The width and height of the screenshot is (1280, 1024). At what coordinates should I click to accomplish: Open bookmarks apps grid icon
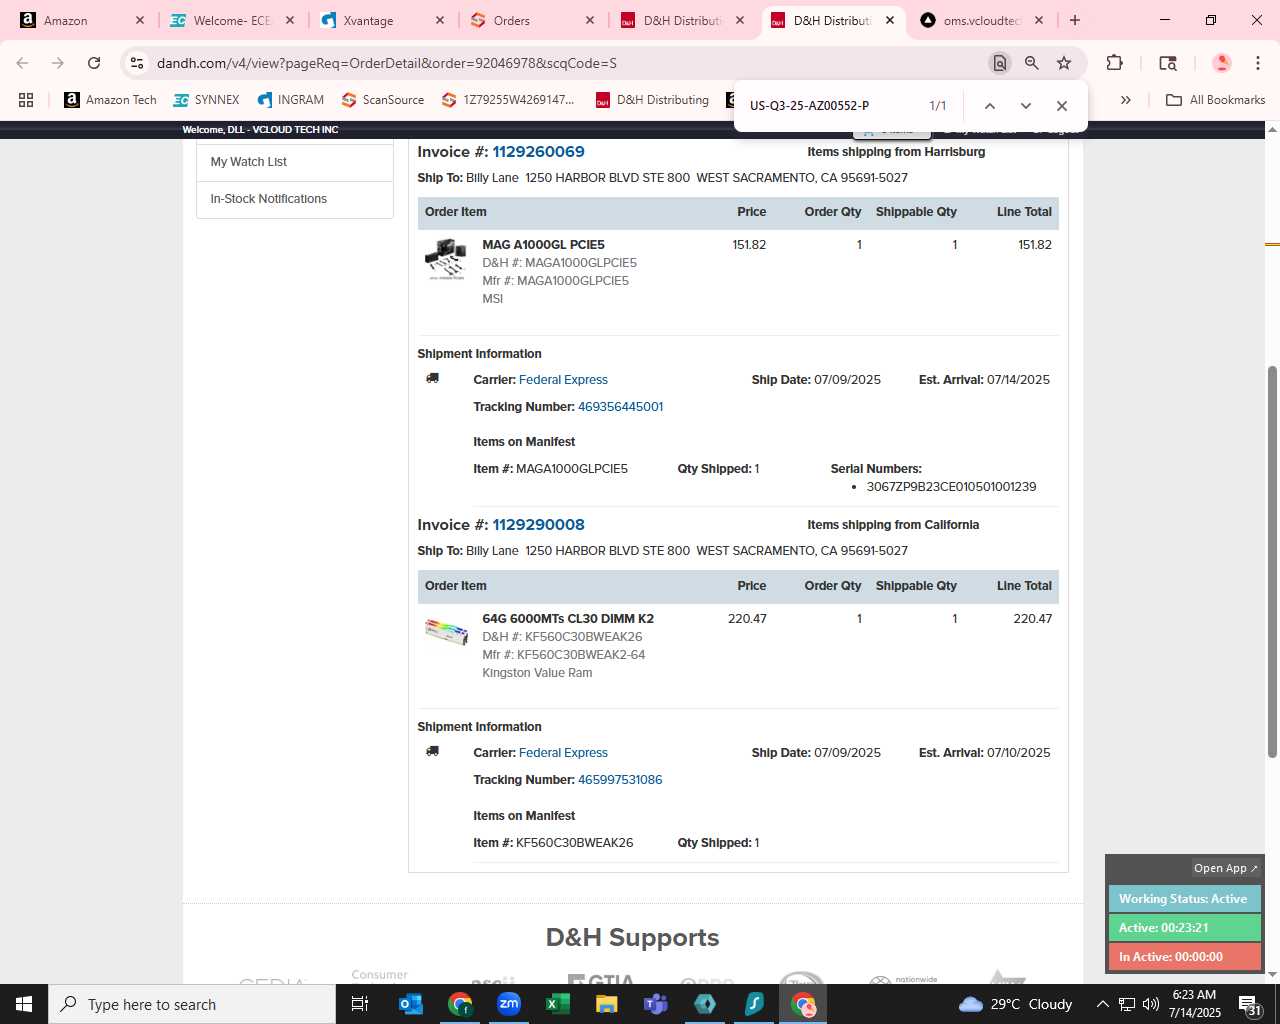click(26, 100)
